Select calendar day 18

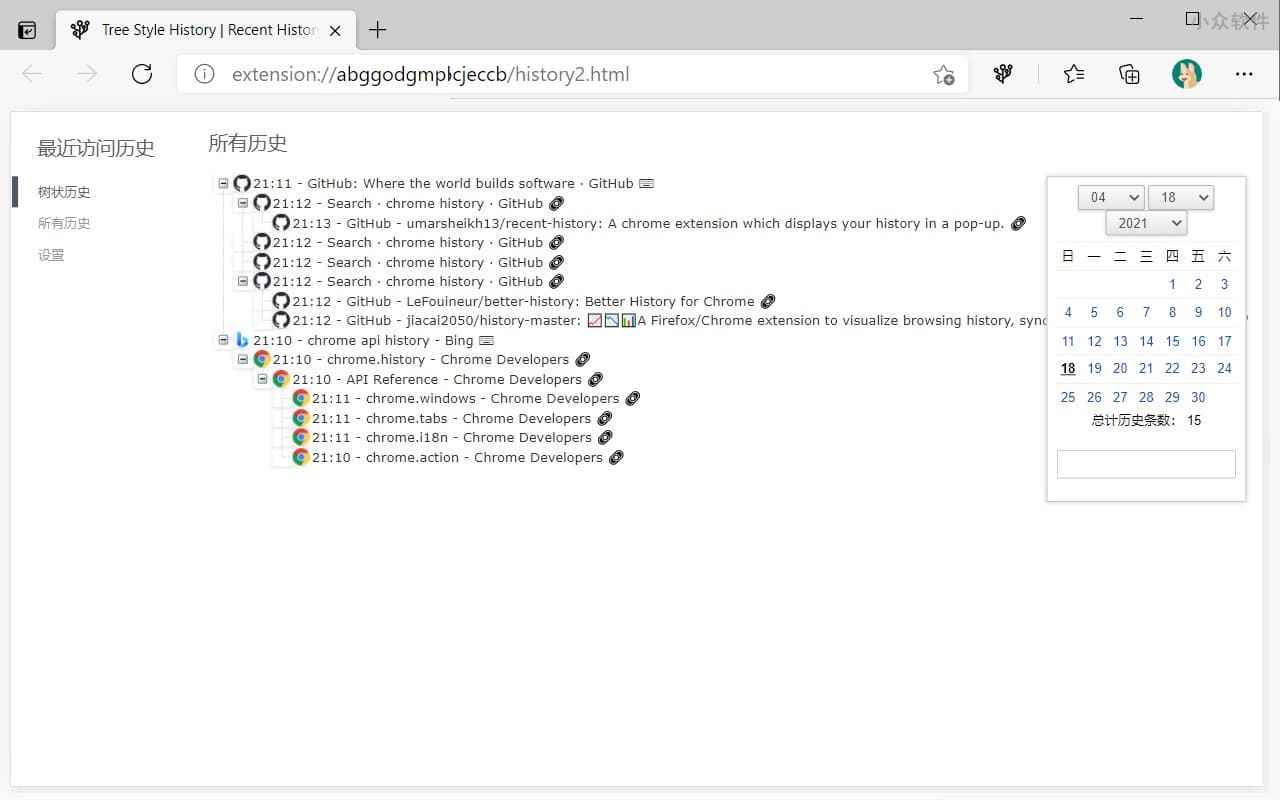[x=1068, y=368]
